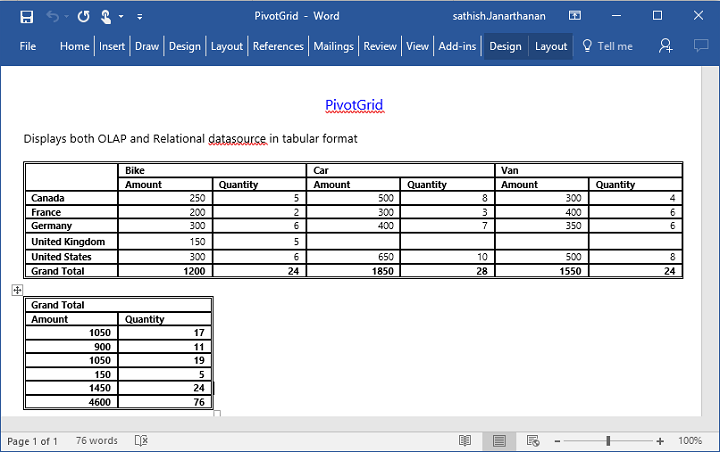
Task: Open the Share icon in the ribbon
Action: (x=666, y=46)
